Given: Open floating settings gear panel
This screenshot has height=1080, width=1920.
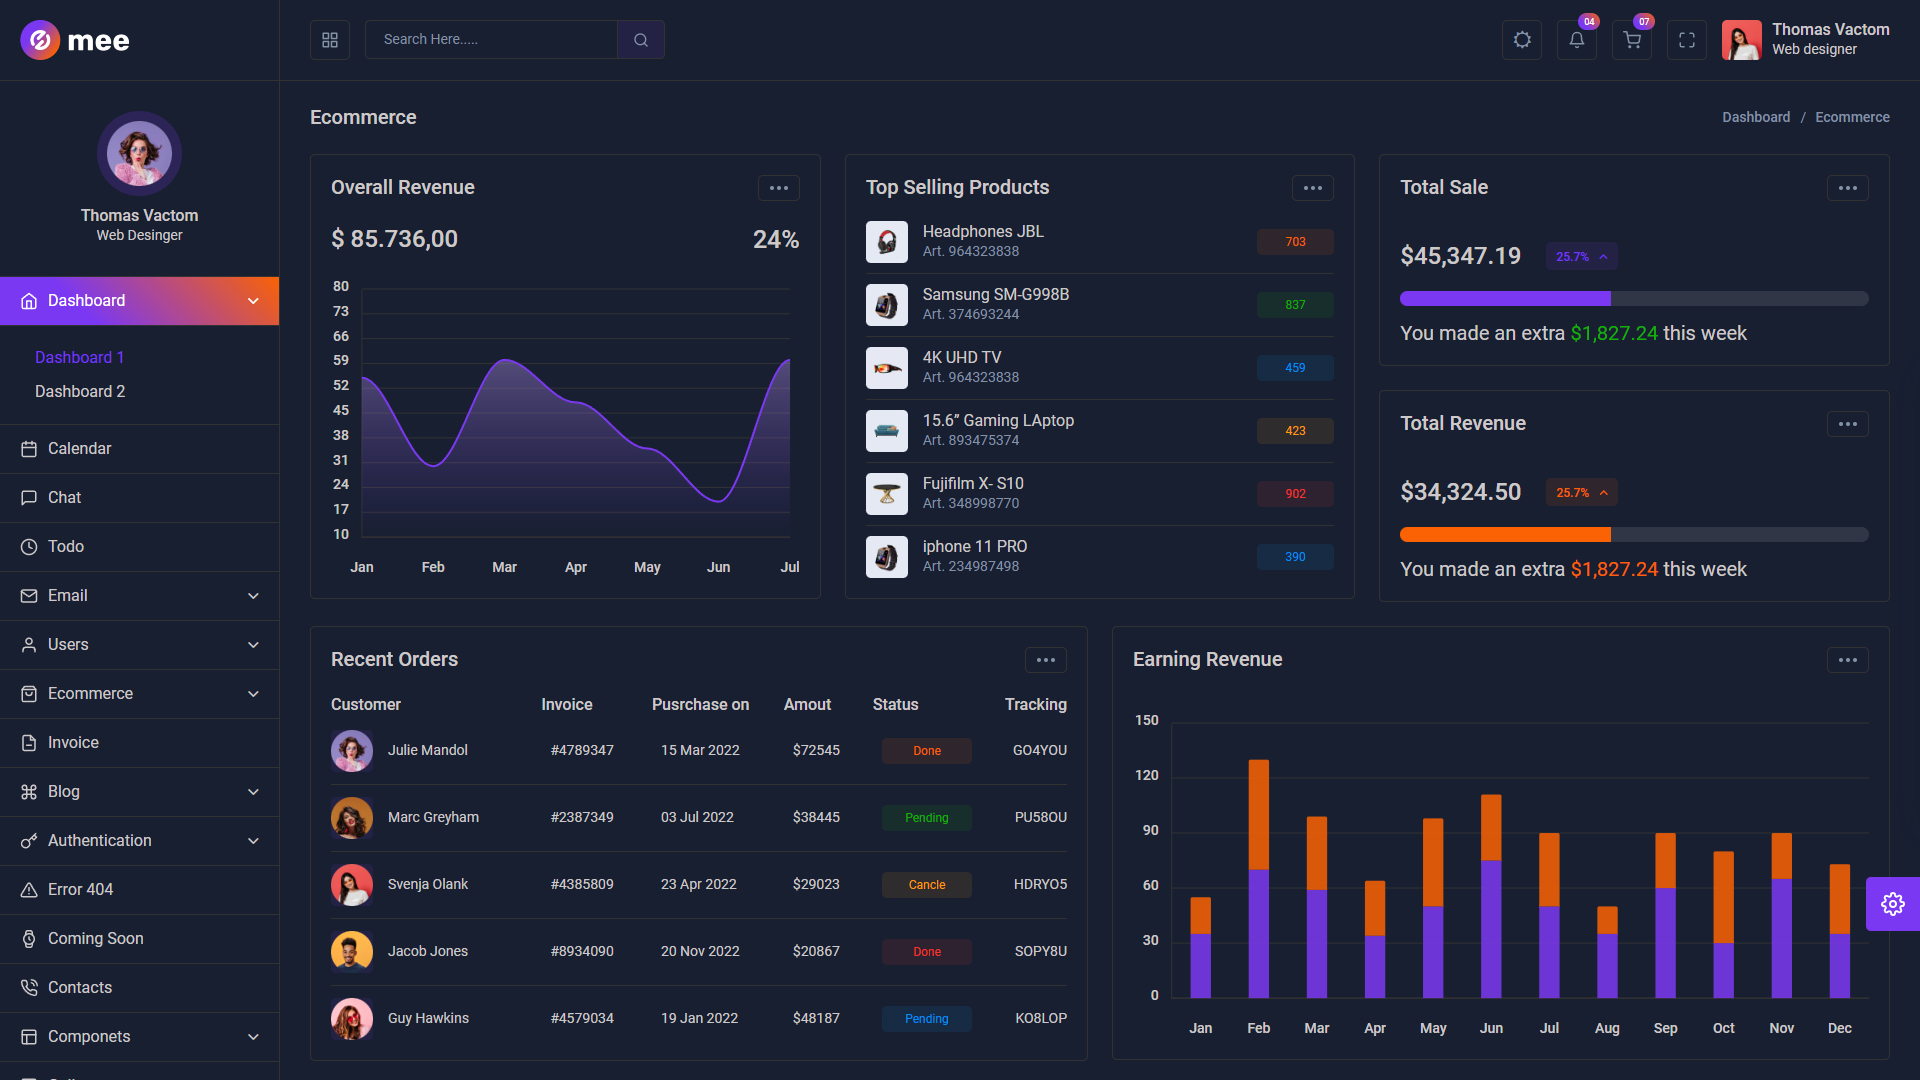Looking at the screenshot, I should click(x=1892, y=904).
